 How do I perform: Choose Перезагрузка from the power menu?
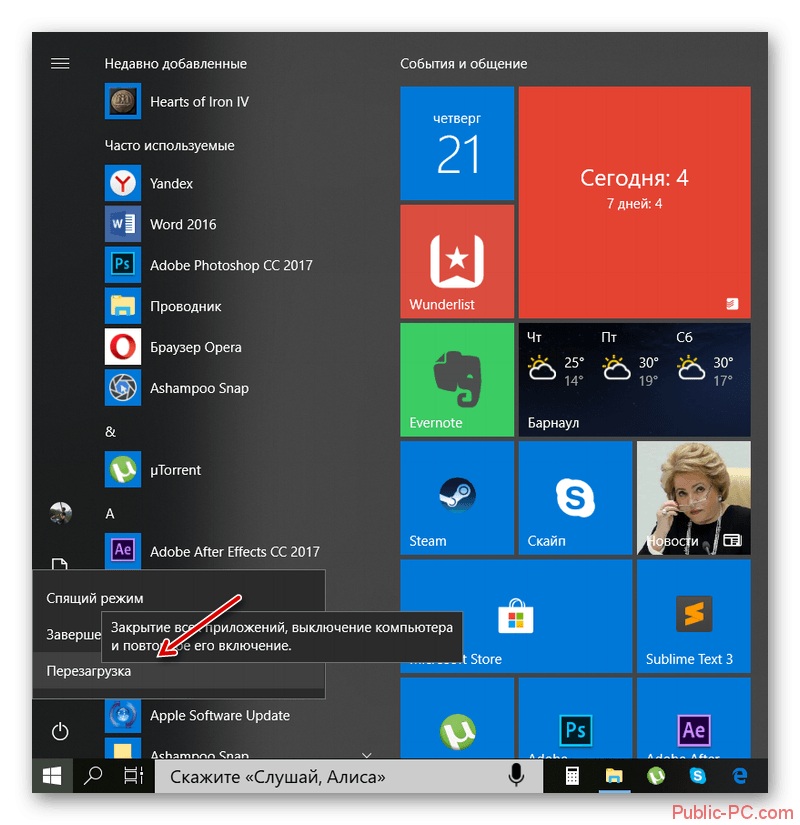(x=179, y=671)
